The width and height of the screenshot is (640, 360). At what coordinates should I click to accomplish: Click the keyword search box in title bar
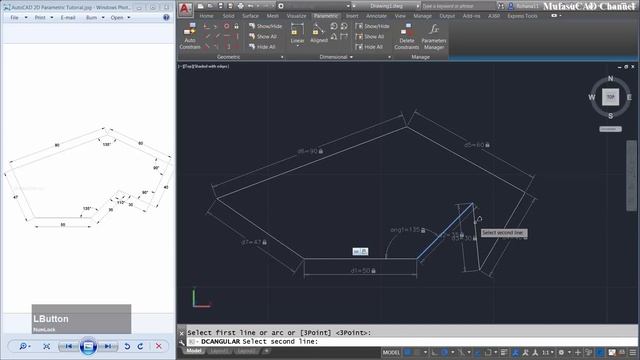[458, 6]
